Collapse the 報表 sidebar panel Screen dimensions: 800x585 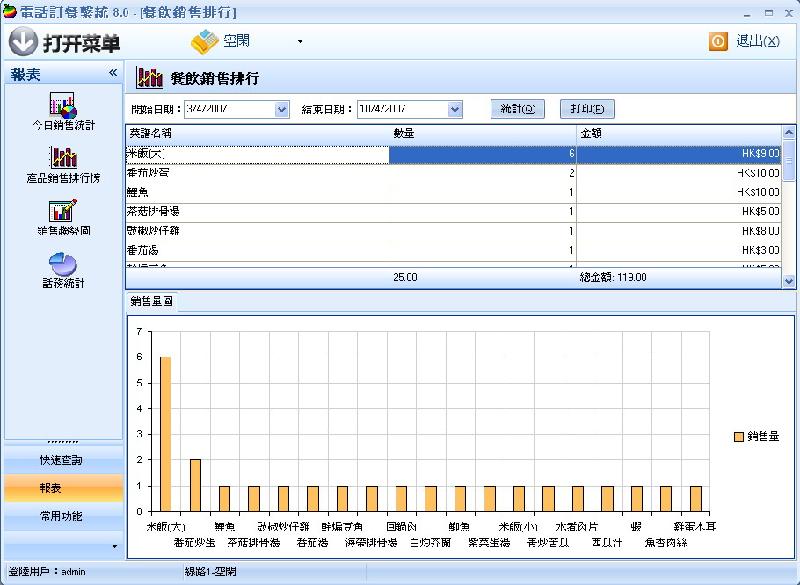(113, 74)
